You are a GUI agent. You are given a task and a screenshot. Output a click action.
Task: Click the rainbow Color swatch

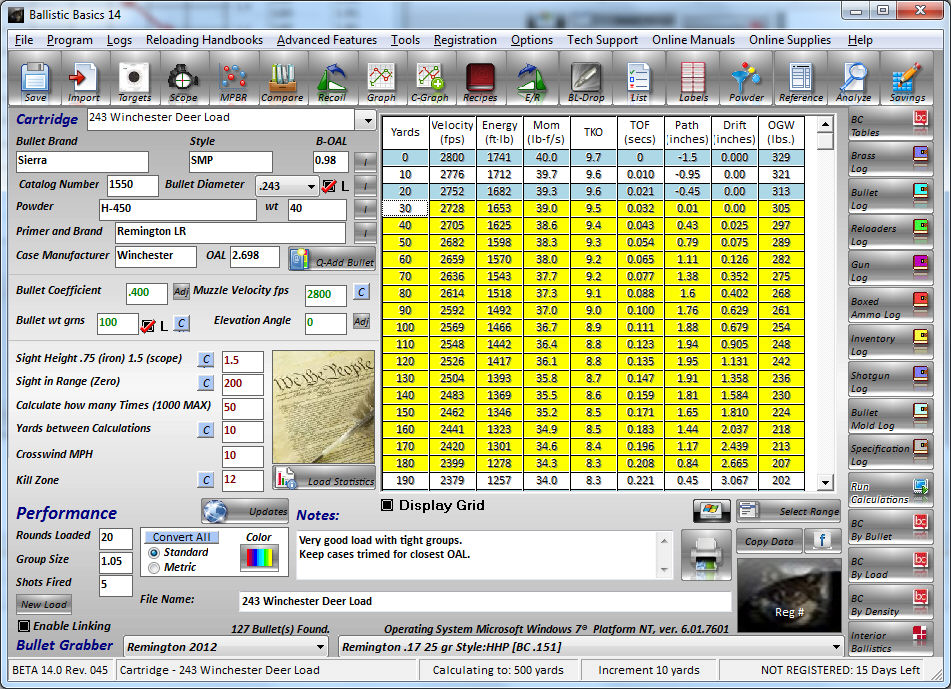[259, 558]
